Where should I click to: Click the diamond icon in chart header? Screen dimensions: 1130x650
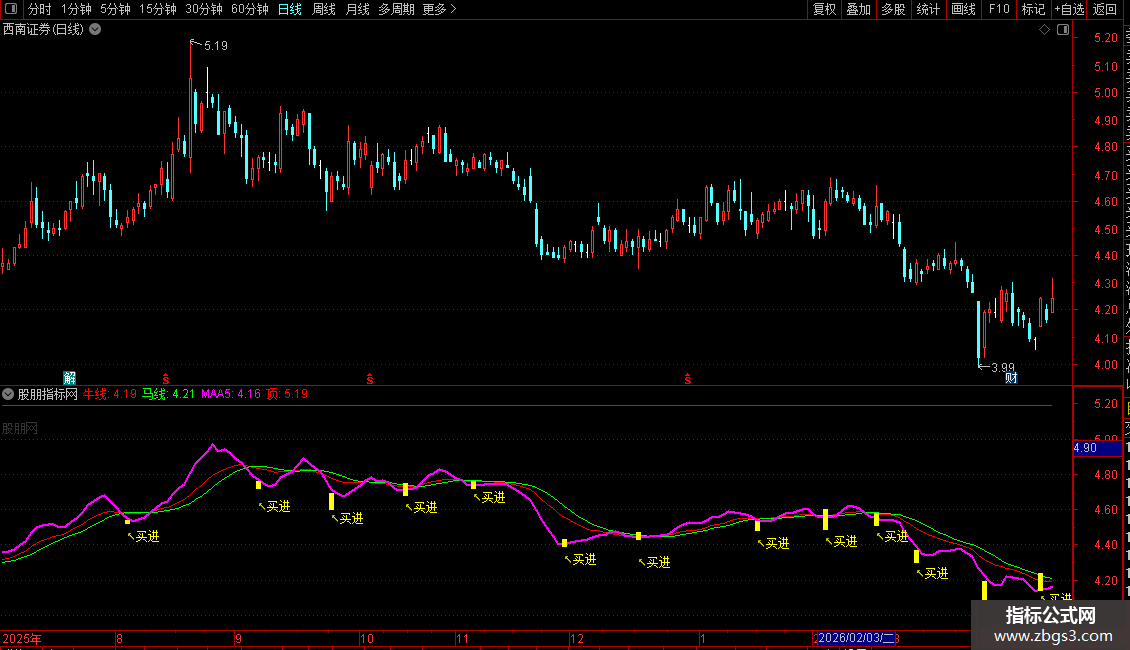pos(1044,30)
